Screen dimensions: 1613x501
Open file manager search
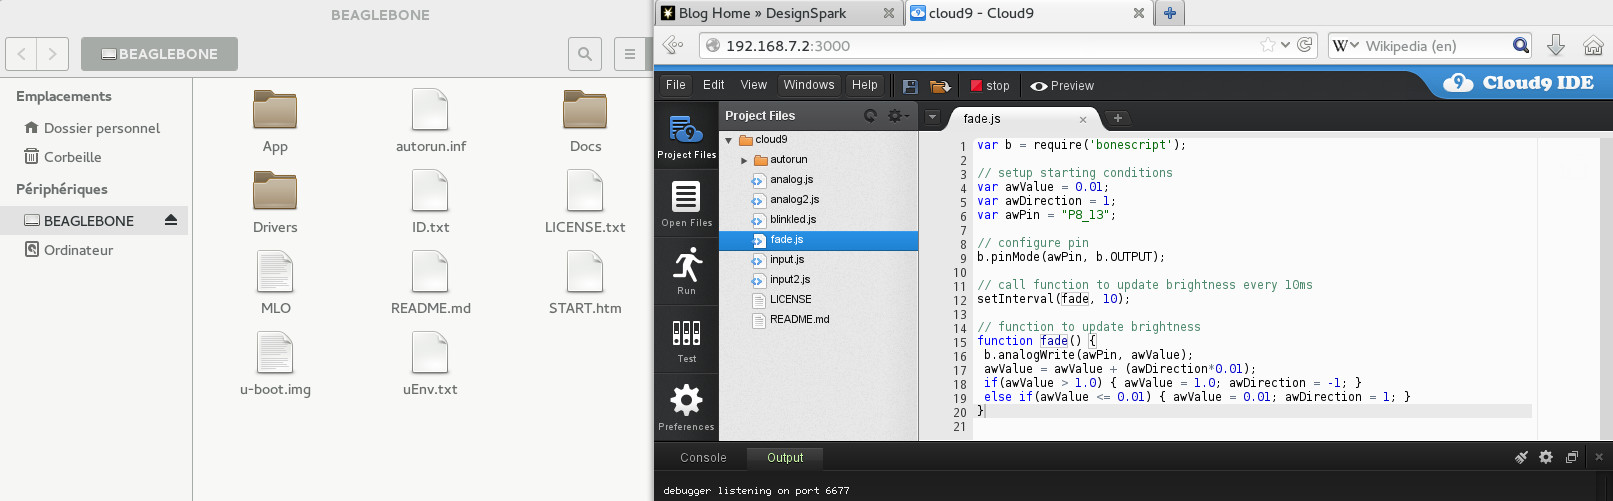[585, 54]
